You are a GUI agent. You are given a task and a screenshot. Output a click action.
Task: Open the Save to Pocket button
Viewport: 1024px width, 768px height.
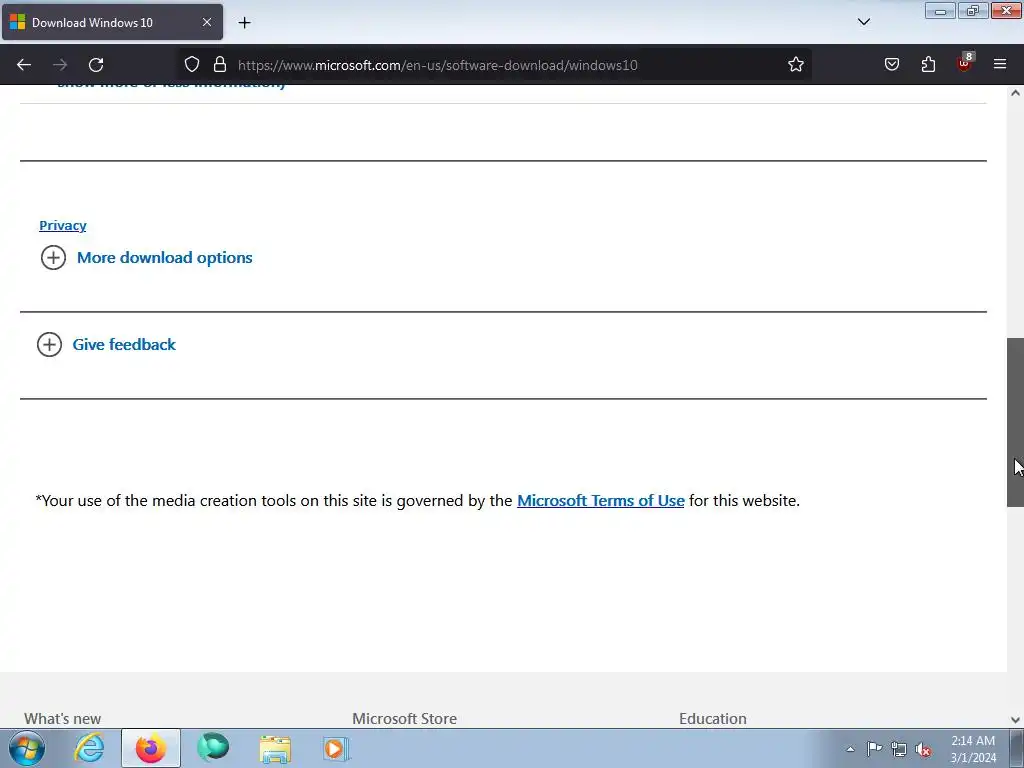point(892,65)
